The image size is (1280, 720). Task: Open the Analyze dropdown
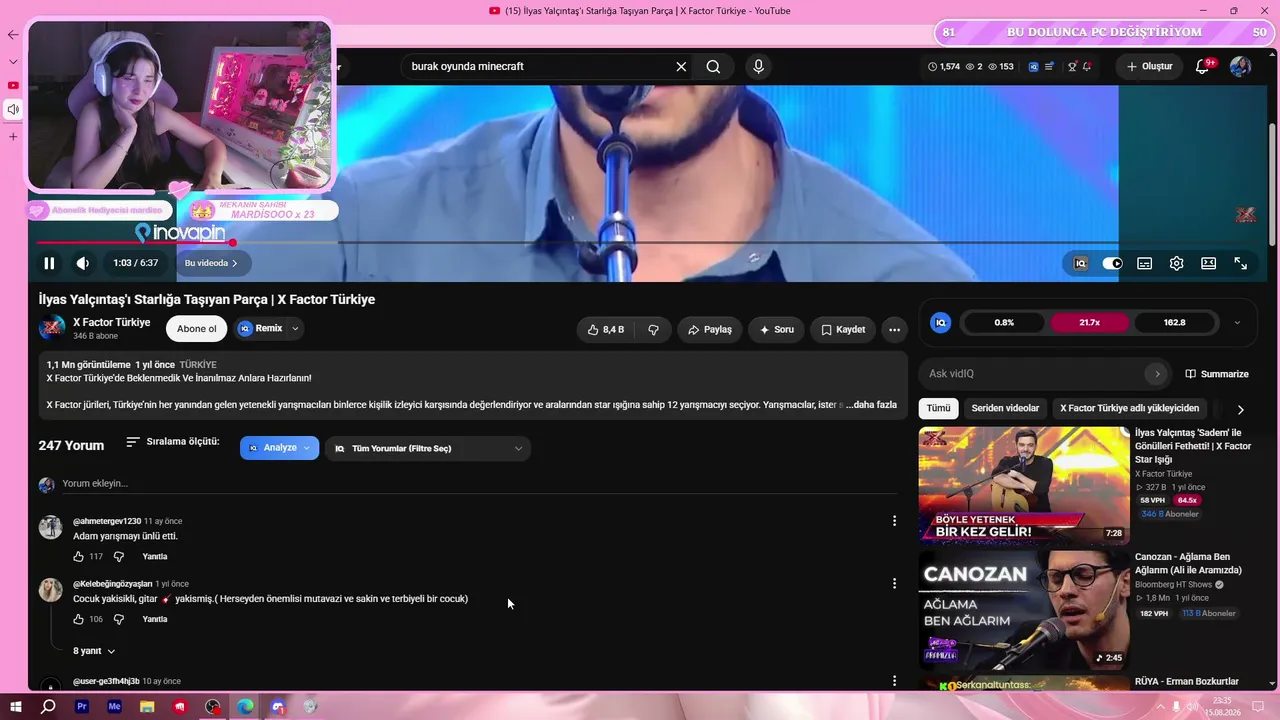point(279,448)
